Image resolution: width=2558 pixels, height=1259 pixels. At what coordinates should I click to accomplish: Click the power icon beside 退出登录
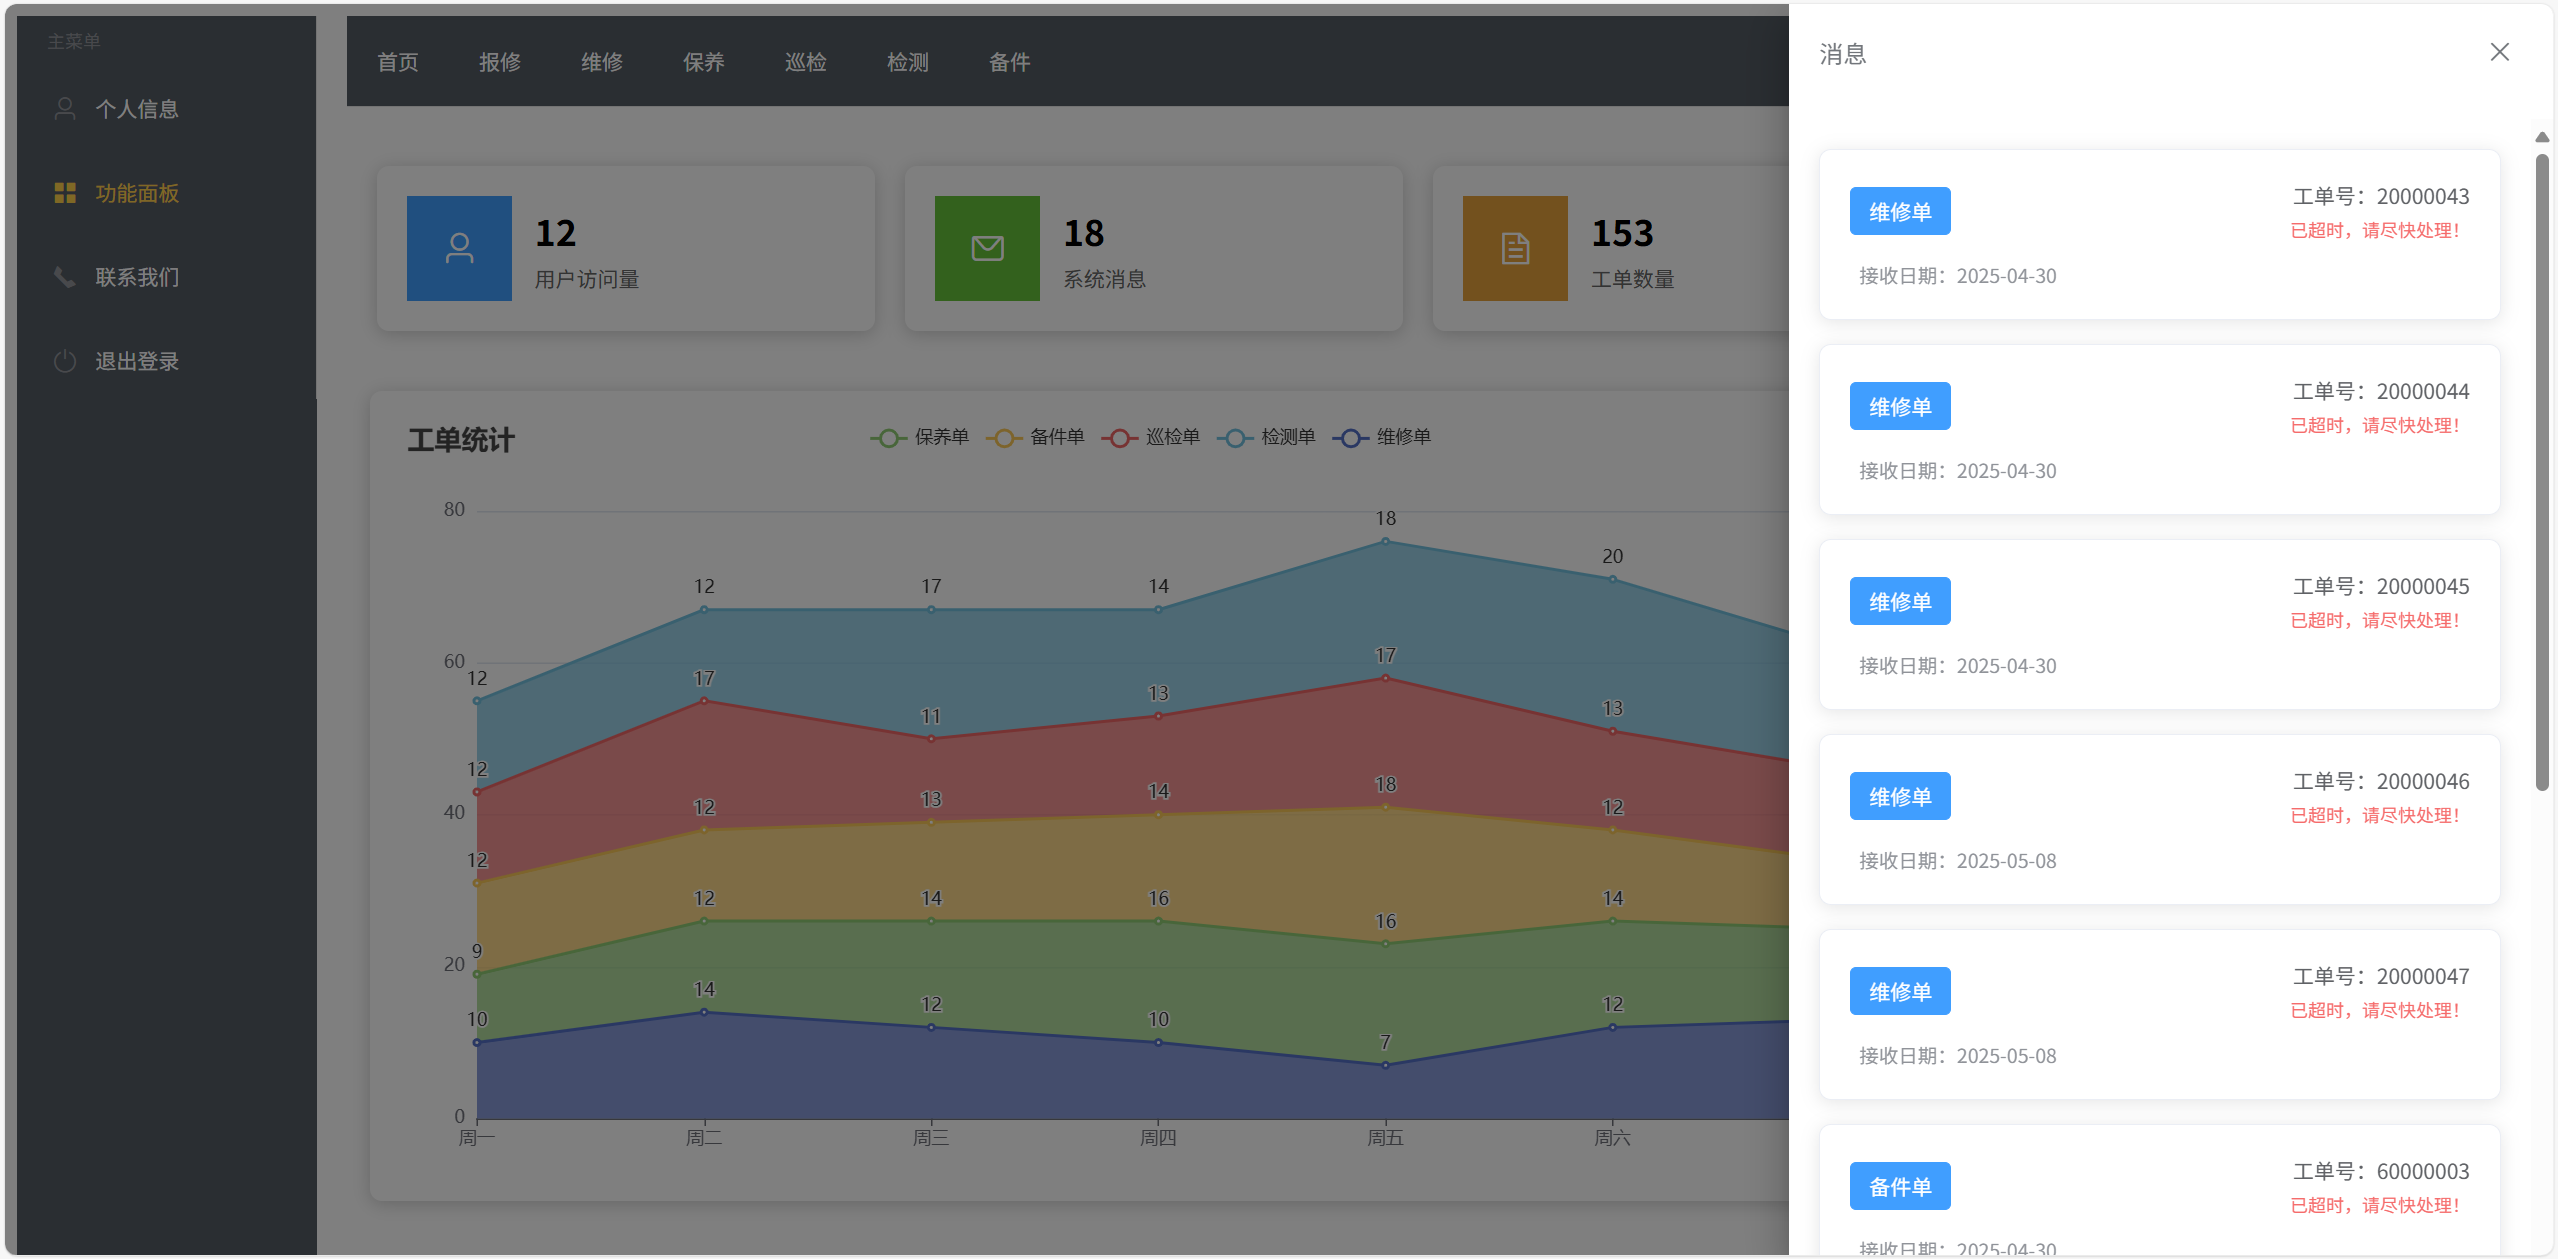65,361
